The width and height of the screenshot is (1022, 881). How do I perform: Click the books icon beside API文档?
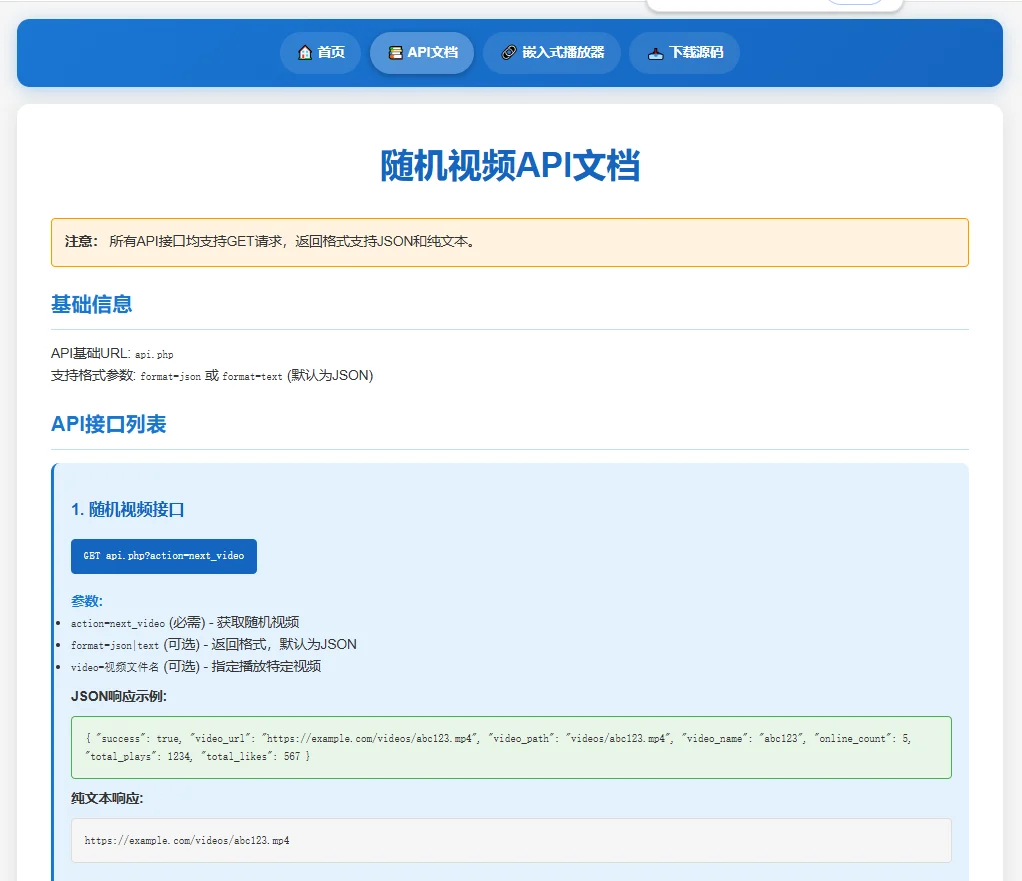pyautogui.click(x=395, y=53)
